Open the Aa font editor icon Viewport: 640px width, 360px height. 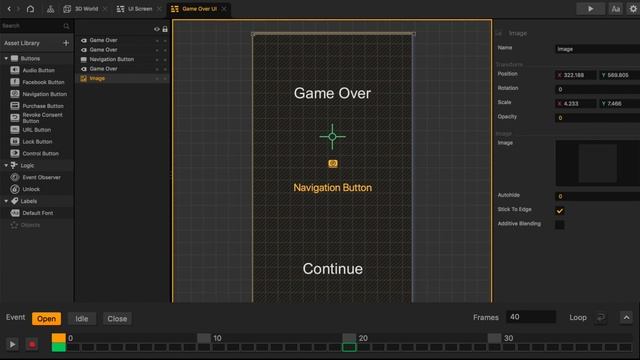(x=616, y=9)
